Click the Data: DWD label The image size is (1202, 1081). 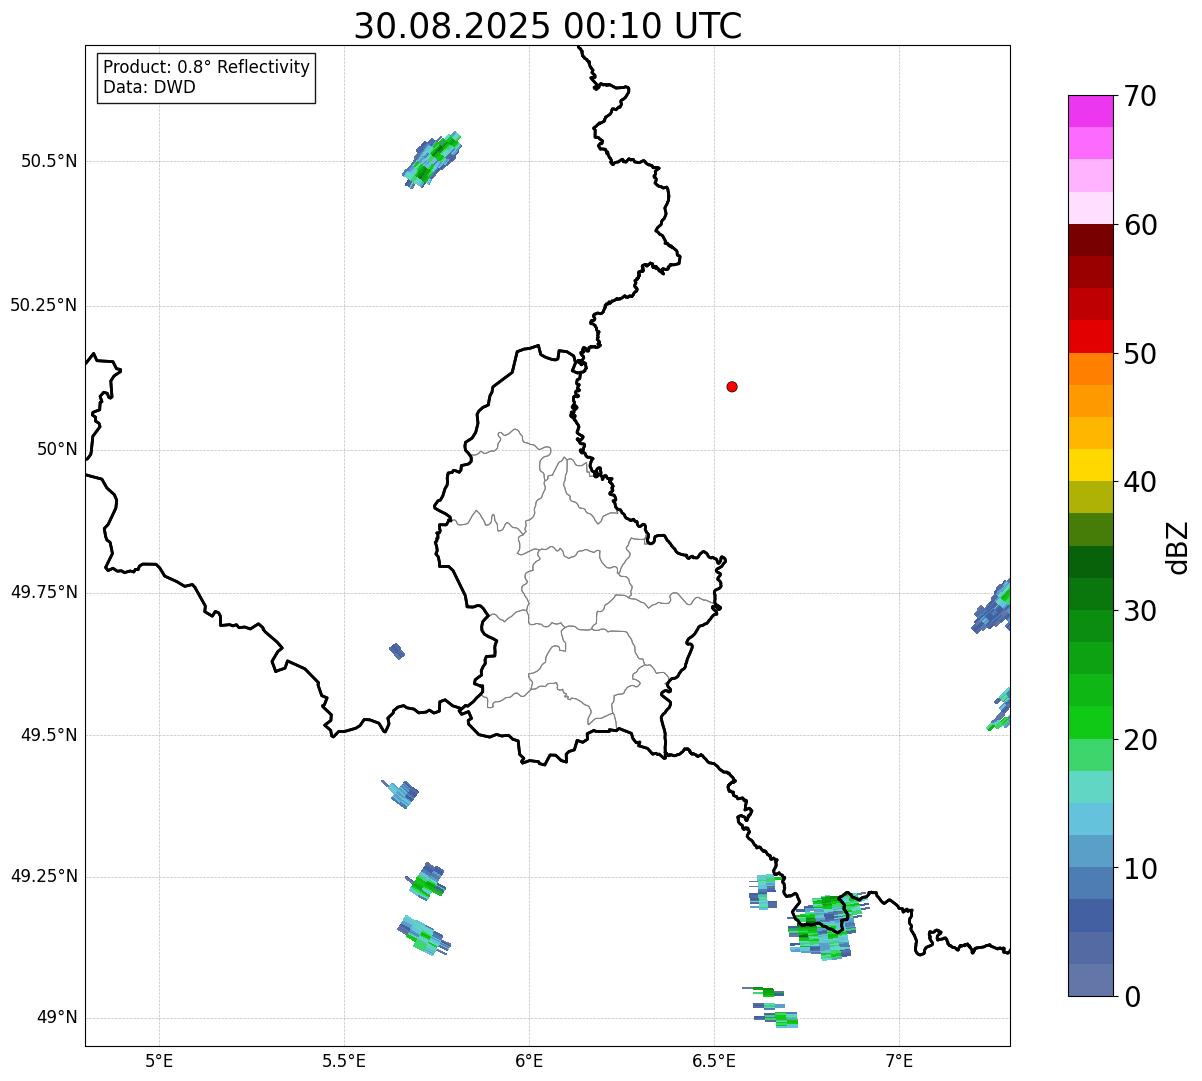coord(149,87)
